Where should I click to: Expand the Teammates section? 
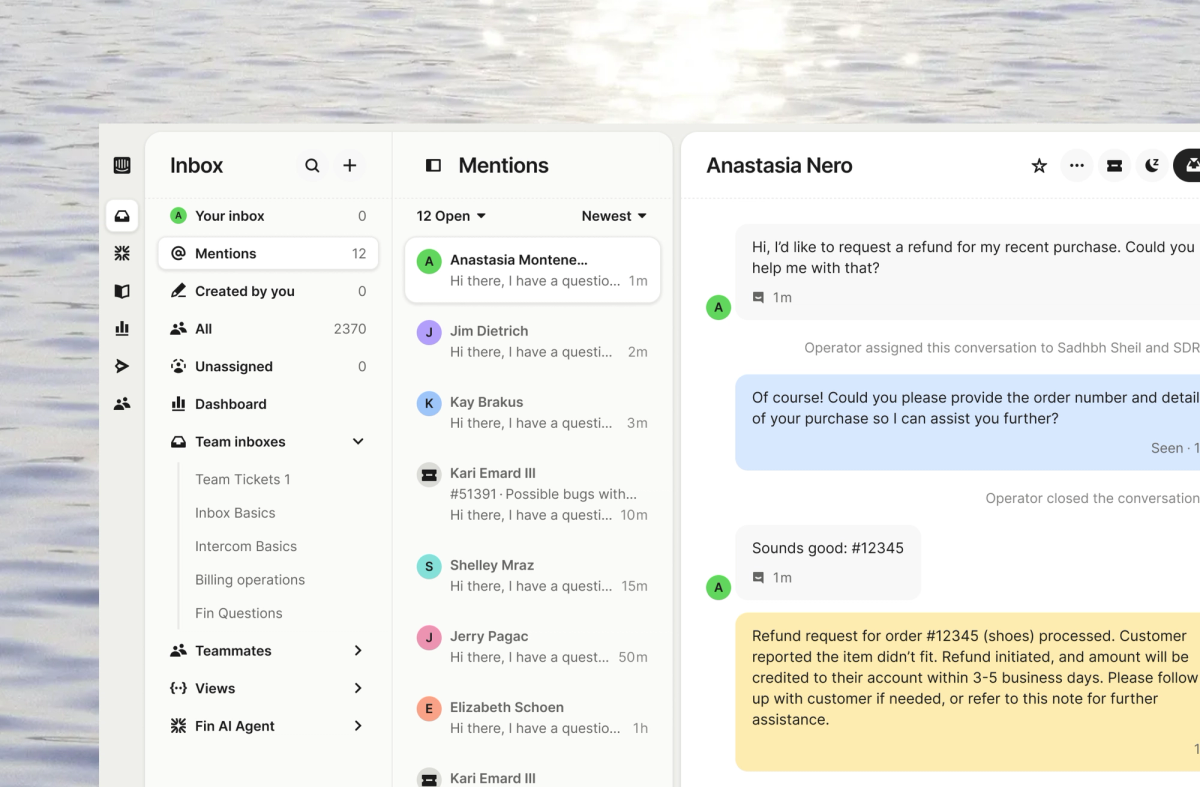tap(358, 651)
